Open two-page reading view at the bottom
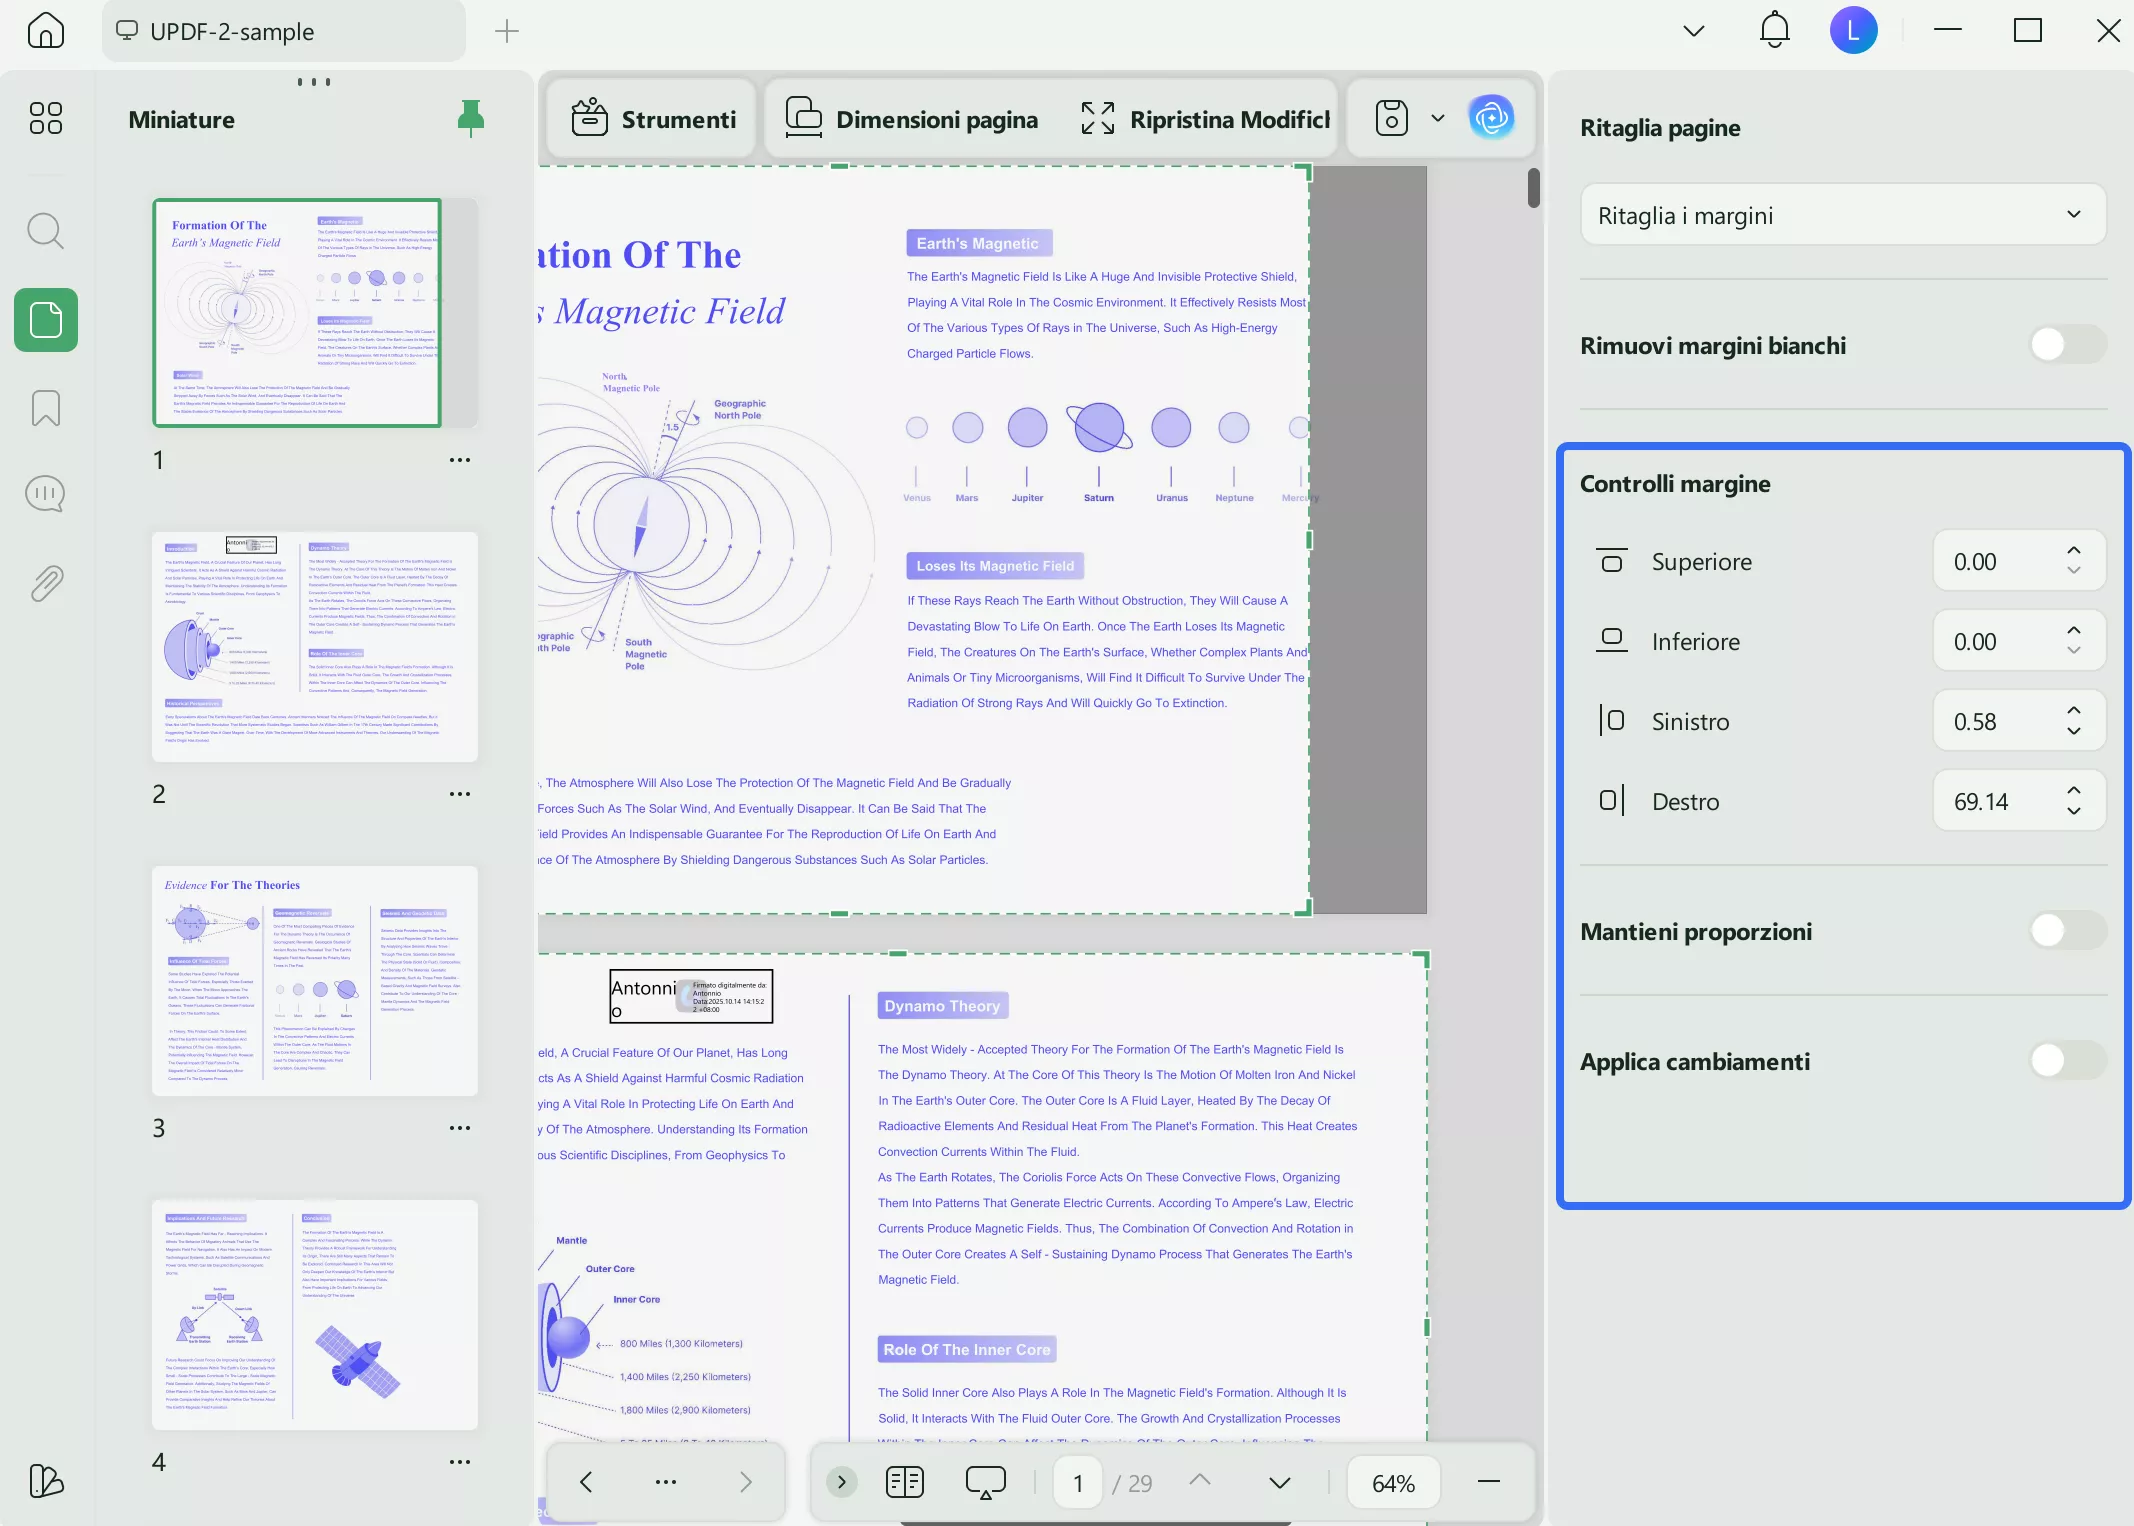Screen dimensions: 2134x1526 [x=904, y=1482]
